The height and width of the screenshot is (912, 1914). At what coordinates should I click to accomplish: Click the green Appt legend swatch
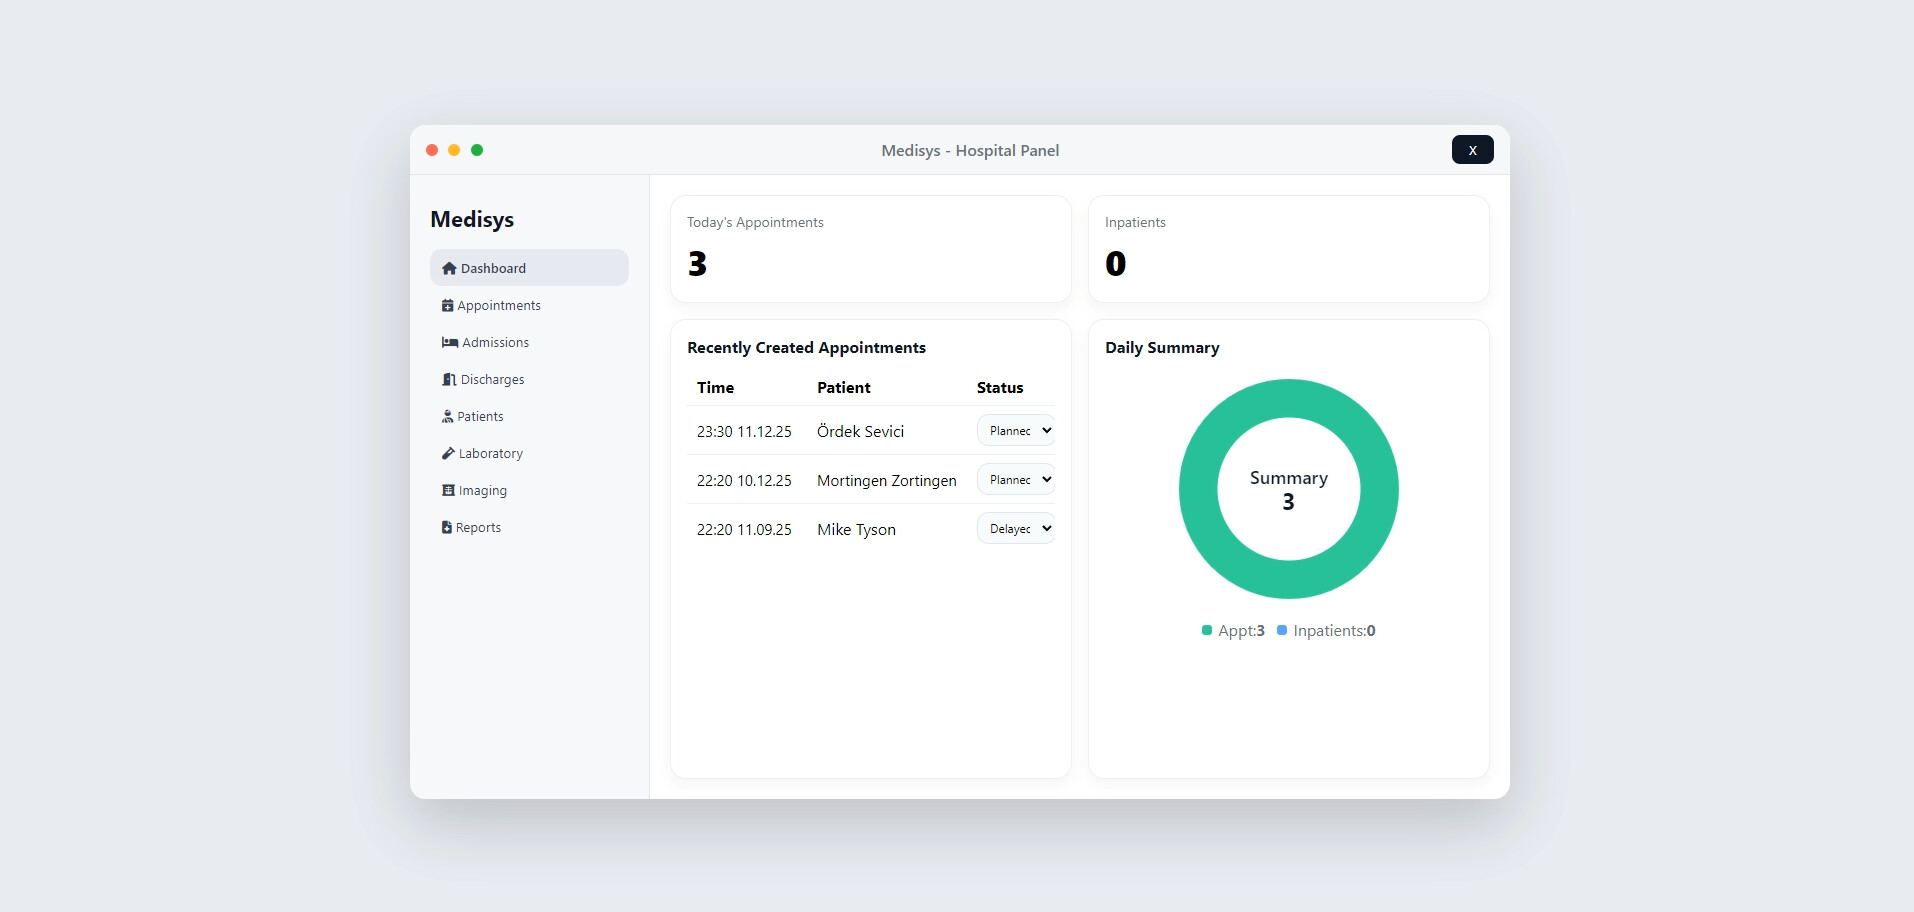[x=1207, y=630]
